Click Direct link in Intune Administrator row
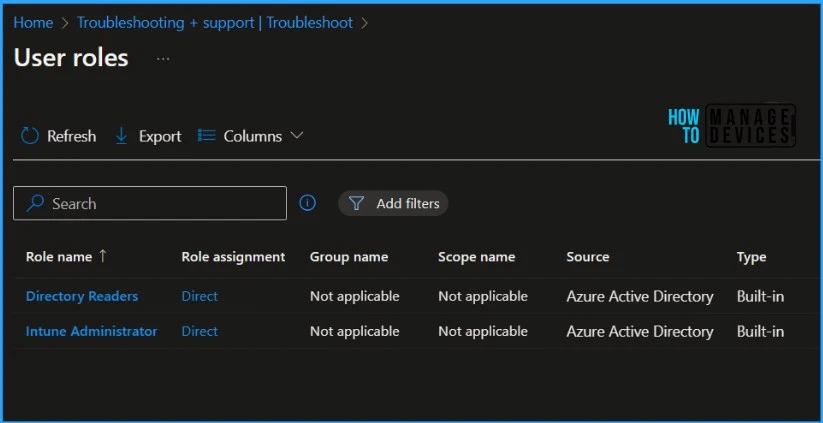 tap(199, 331)
